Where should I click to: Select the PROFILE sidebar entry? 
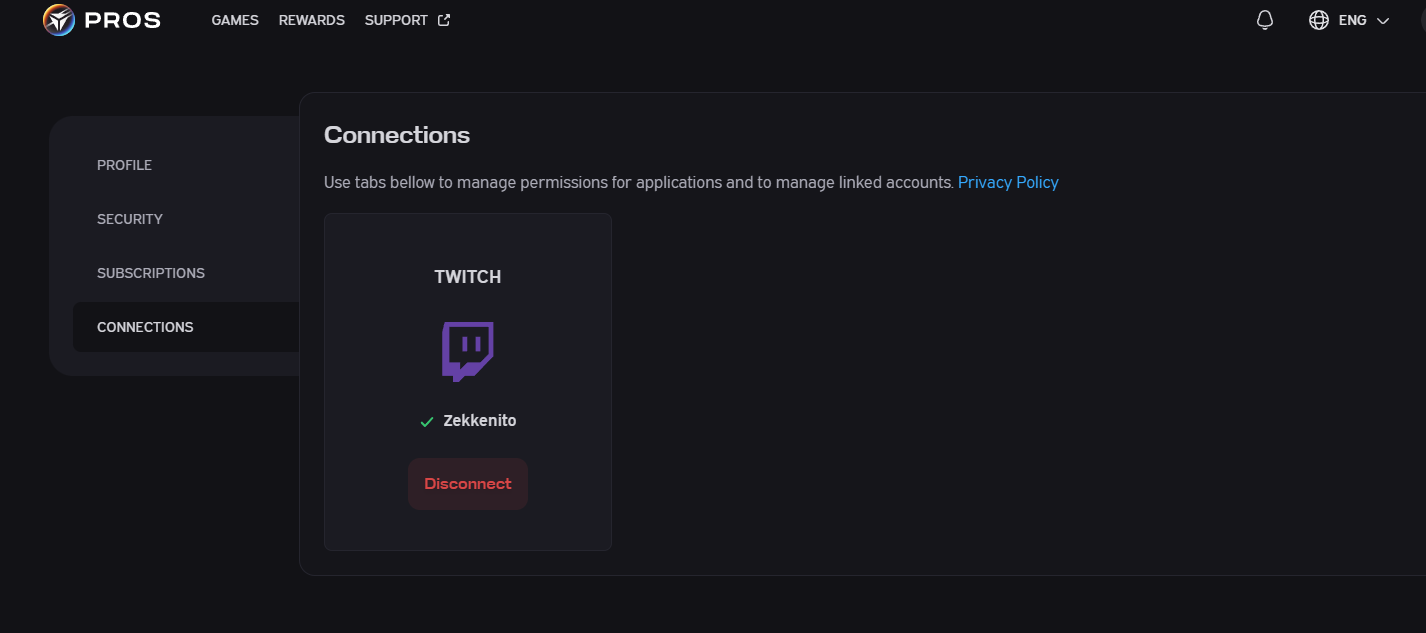coord(124,164)
